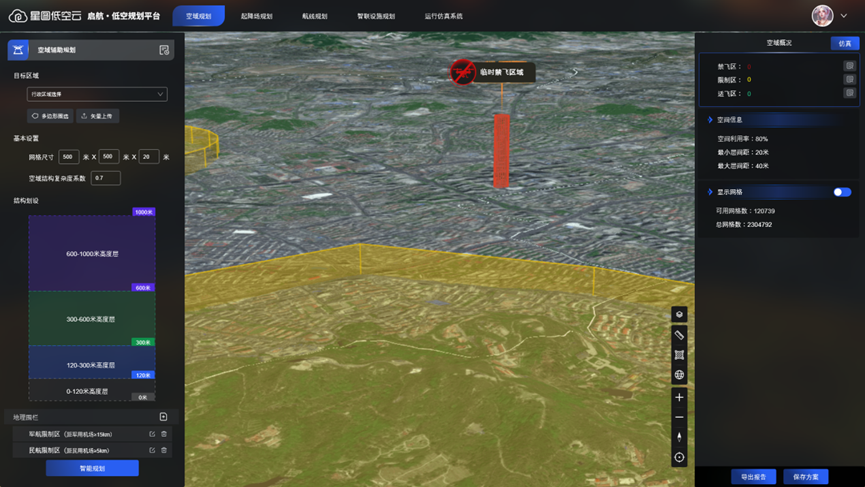Screen dimensions: 865x487
Task: Toggle the 禁飞区 row checkbox icon
Action: [849, 67]
